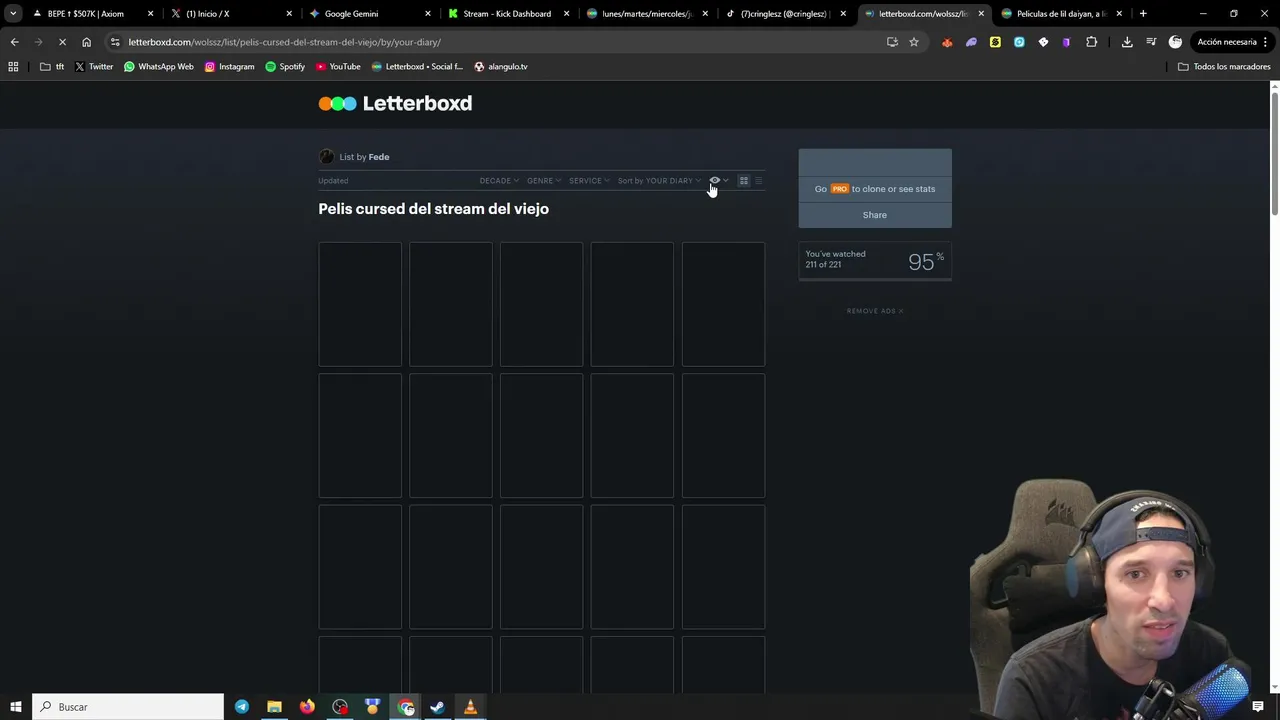Click the purple book extension icon
The height and width of the screenshot is (720, 1280).
[1066, 42]
